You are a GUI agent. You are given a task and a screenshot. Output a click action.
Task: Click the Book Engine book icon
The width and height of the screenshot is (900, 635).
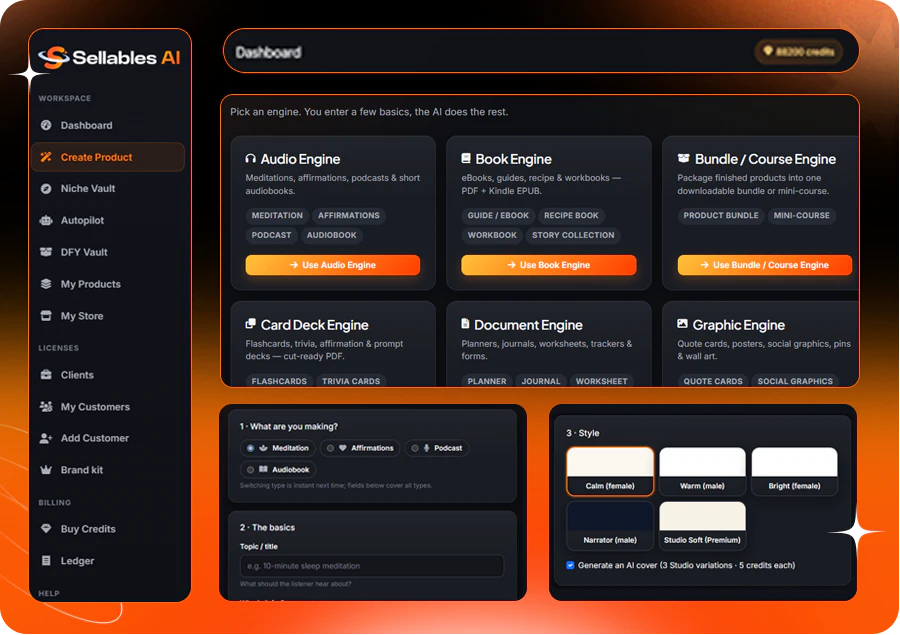click(466, 158)
